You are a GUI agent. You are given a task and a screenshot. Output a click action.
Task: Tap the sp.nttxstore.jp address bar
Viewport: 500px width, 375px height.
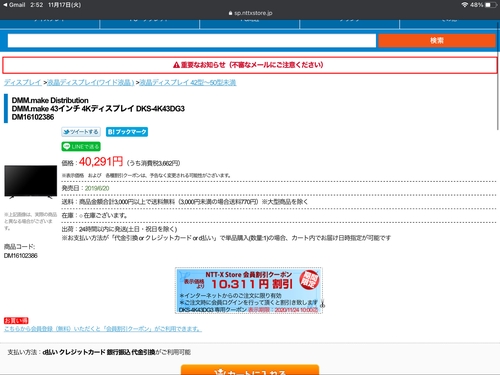point(250,13)
